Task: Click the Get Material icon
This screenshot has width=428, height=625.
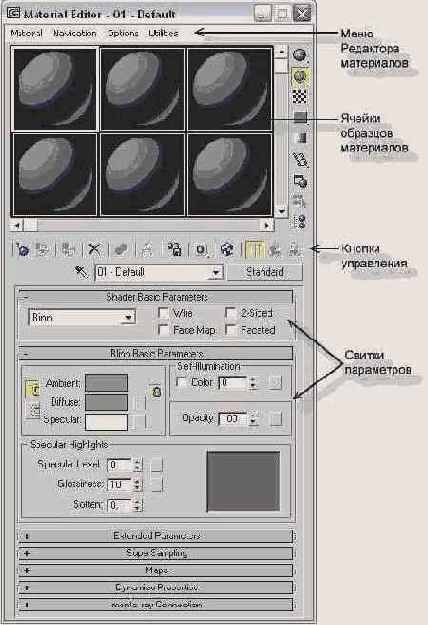Action: tap(23, 250)
